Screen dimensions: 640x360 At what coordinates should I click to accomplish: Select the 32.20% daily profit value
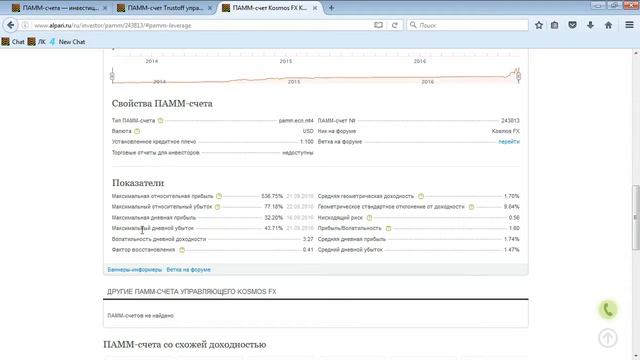point(273,218)
